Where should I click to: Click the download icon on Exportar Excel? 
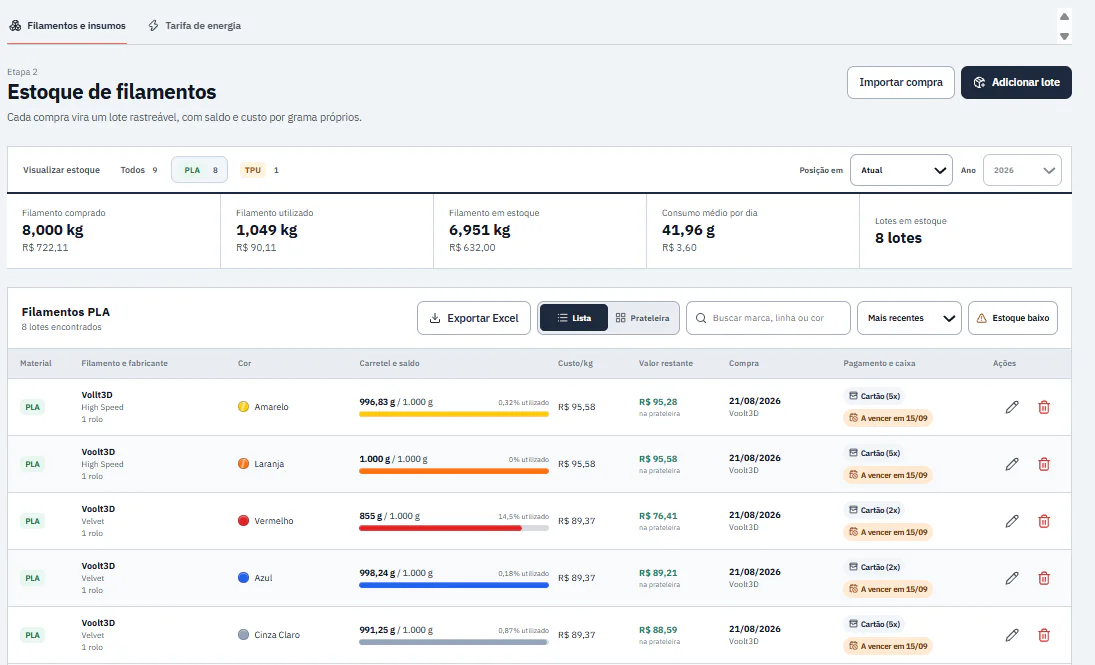pyautogui.click(x=434, y=318)
